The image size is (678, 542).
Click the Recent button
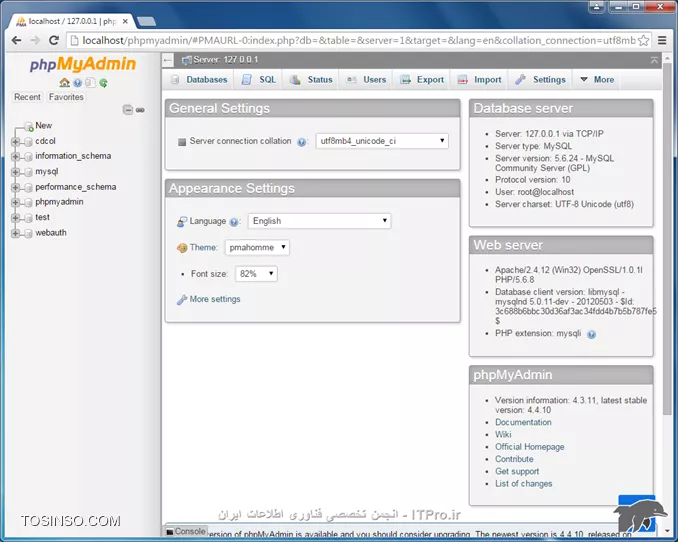click(27, 97)
